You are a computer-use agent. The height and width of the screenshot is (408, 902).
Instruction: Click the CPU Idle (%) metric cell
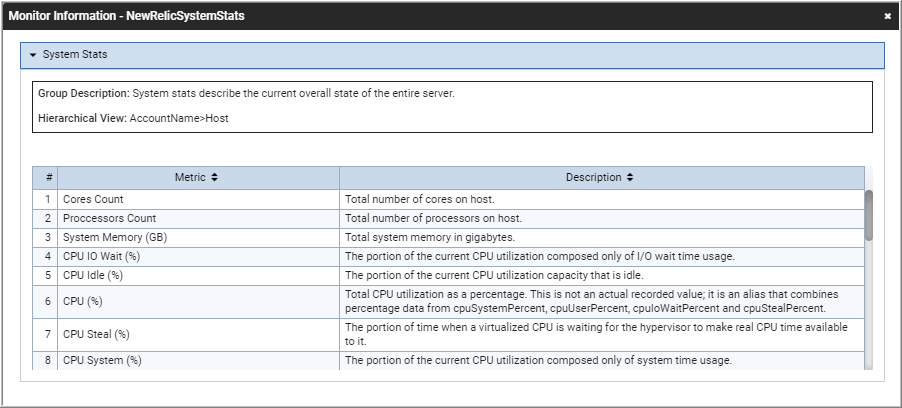click(x=198, y=275)
